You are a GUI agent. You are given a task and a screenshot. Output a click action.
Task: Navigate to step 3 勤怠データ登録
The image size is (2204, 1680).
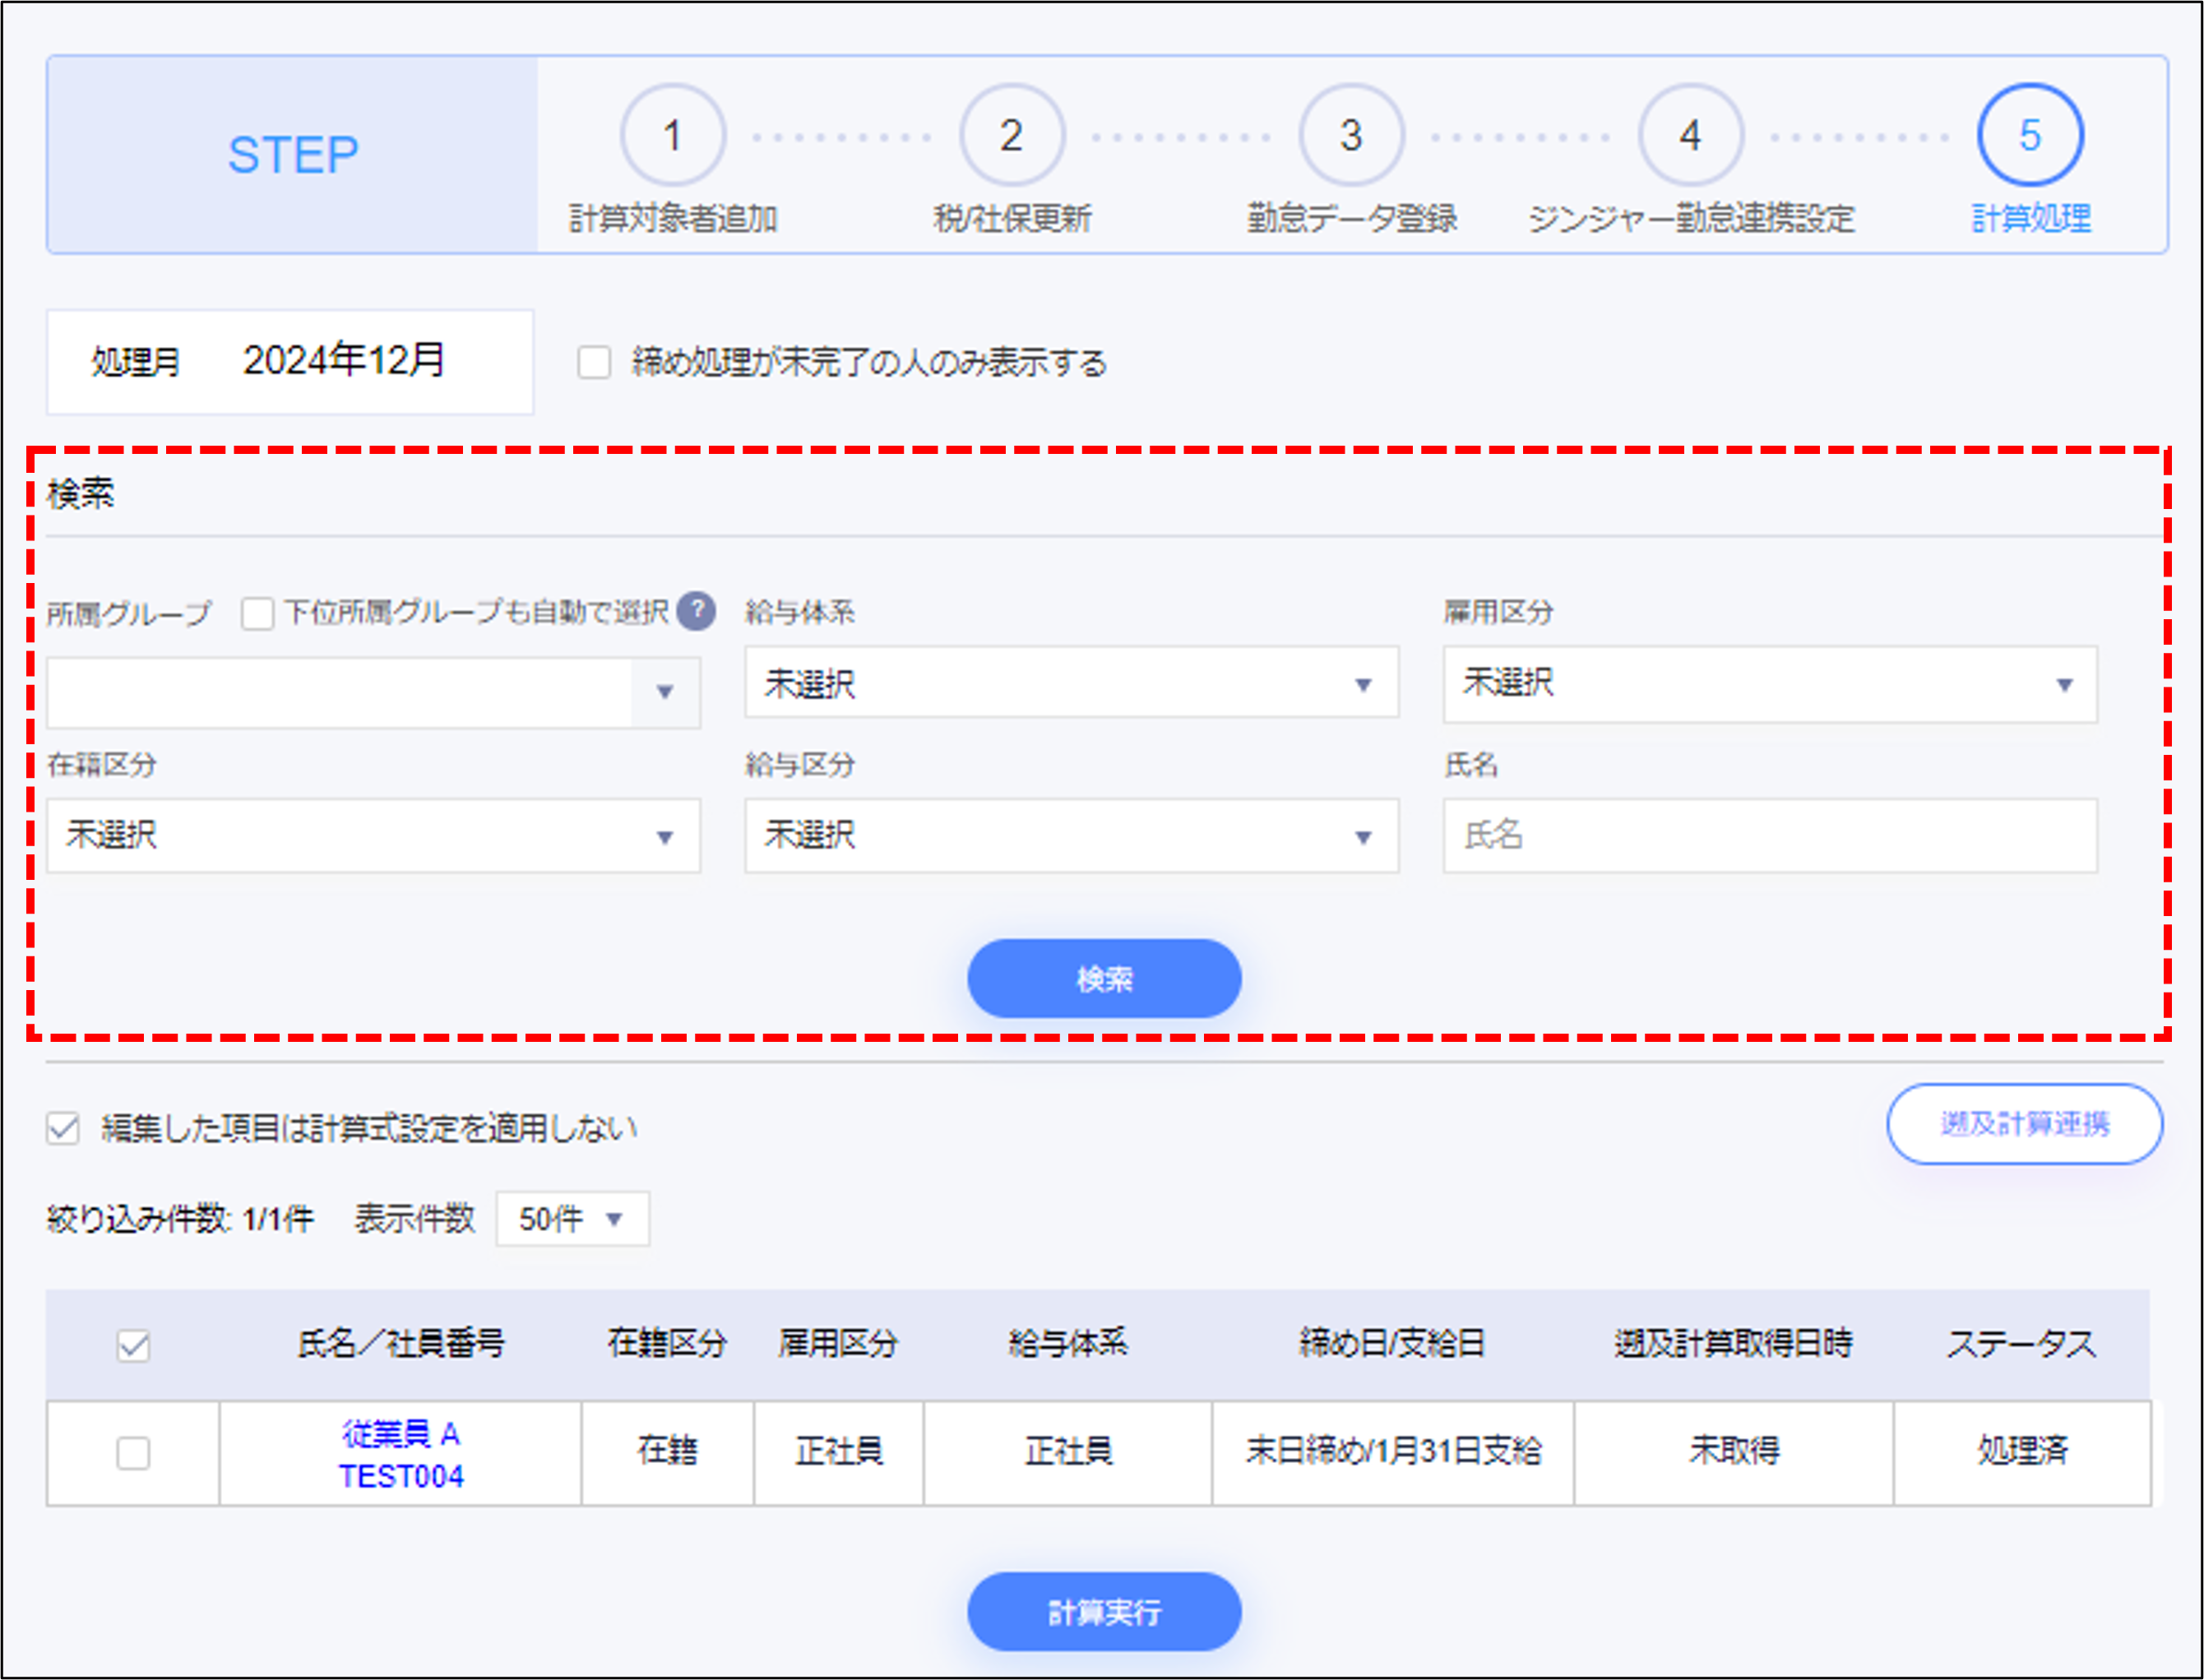click(x=1350, y=135)
